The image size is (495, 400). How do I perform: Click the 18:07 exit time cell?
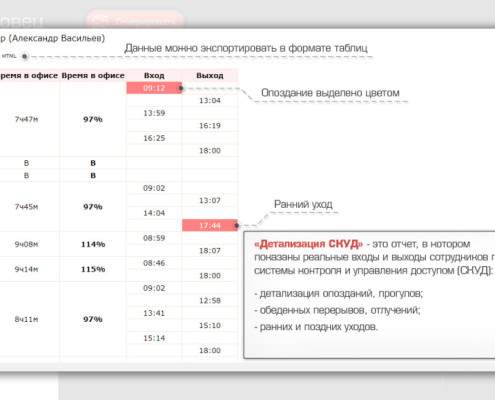pos(210,251)
